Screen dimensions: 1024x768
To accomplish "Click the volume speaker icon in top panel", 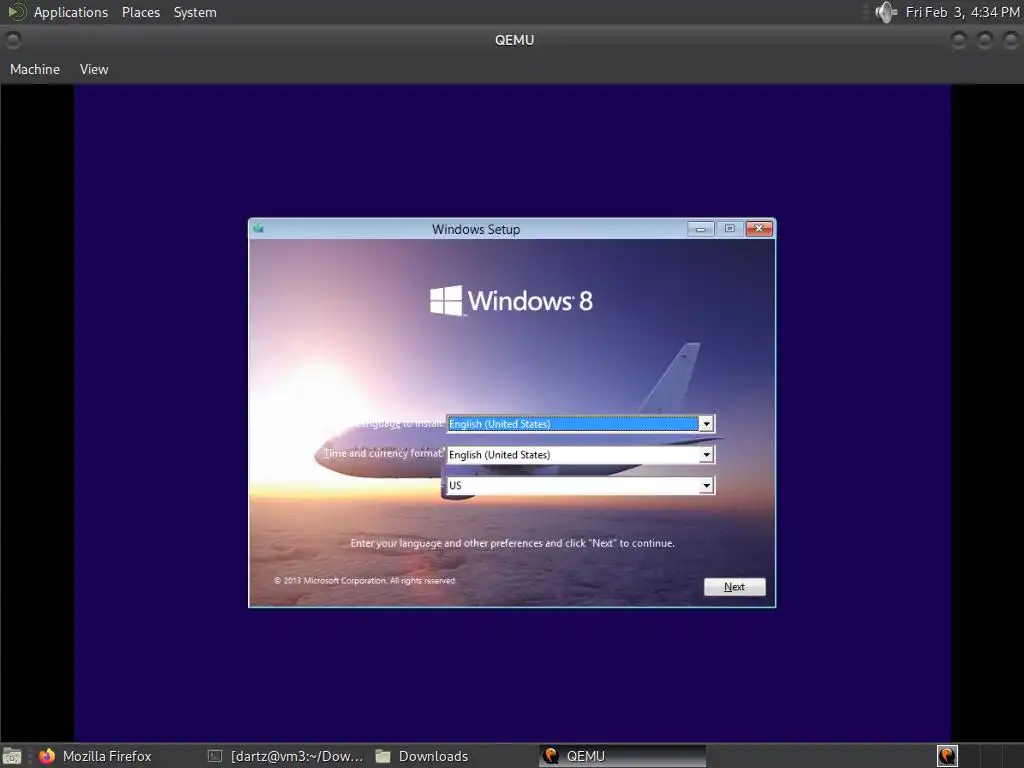I will [x=886, y=12].
